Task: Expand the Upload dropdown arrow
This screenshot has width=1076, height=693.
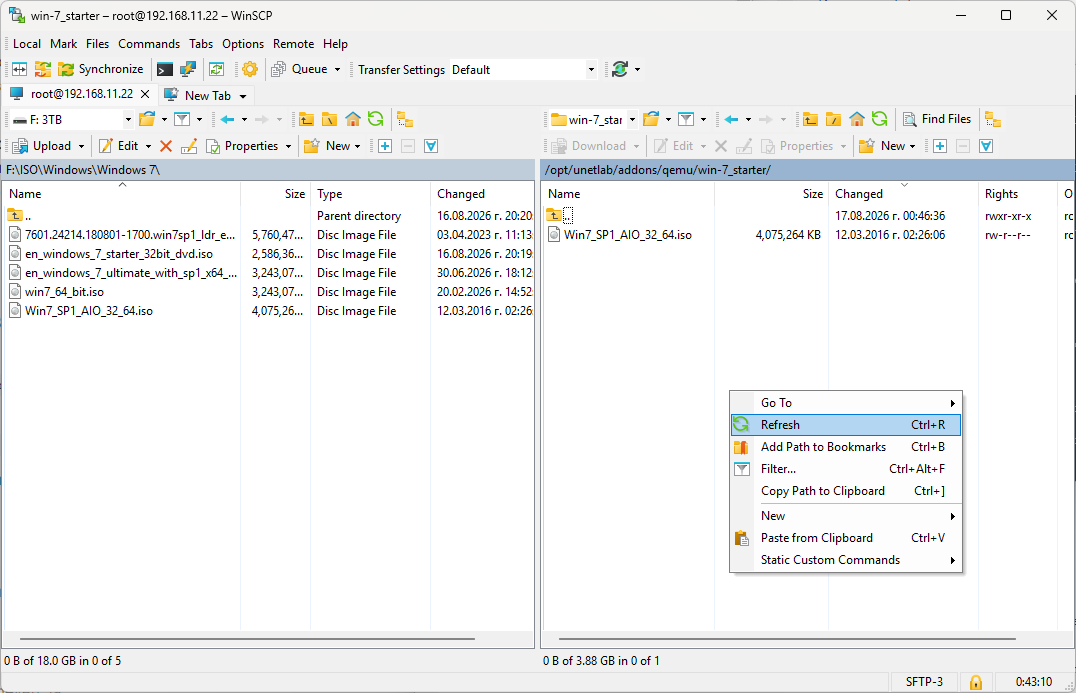Action: (81, 146)
